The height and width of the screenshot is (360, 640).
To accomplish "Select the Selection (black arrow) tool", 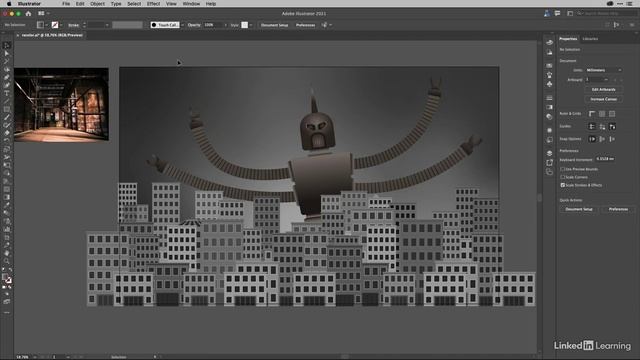I will pos(7,46).
